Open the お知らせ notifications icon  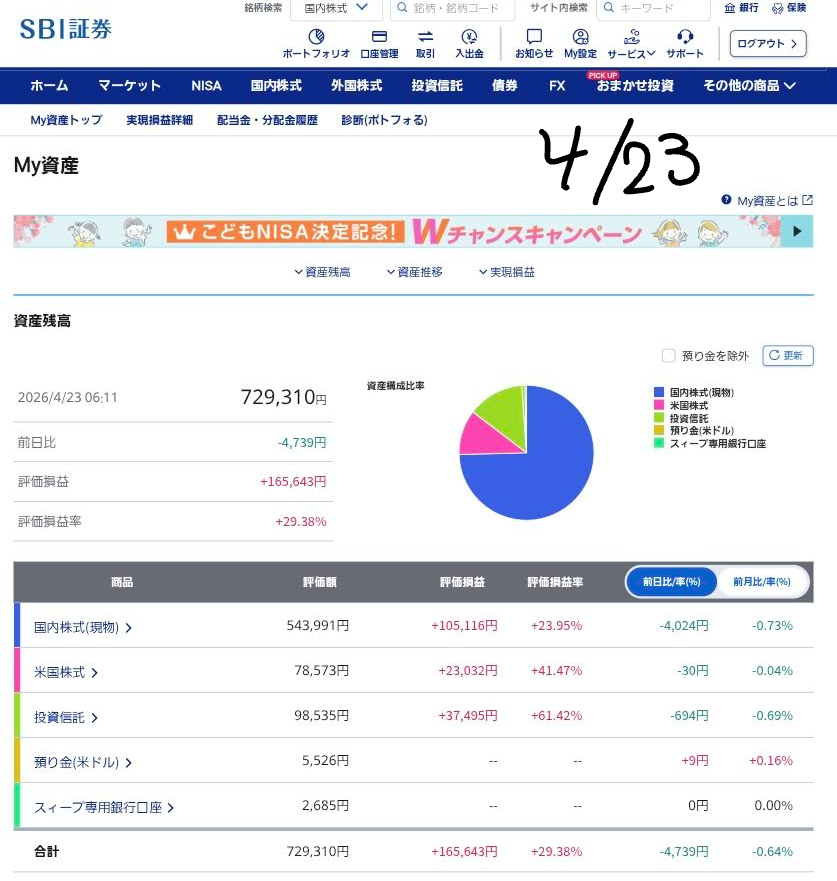point(534,38)
